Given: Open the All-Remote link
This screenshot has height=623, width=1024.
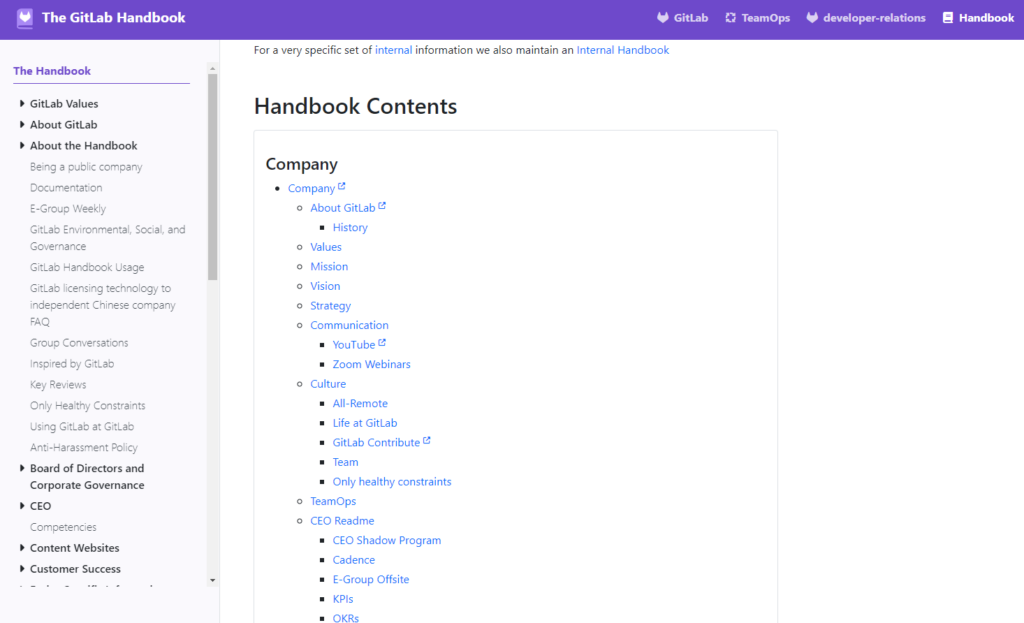Looking at the screenshot, I should point(360,404).
